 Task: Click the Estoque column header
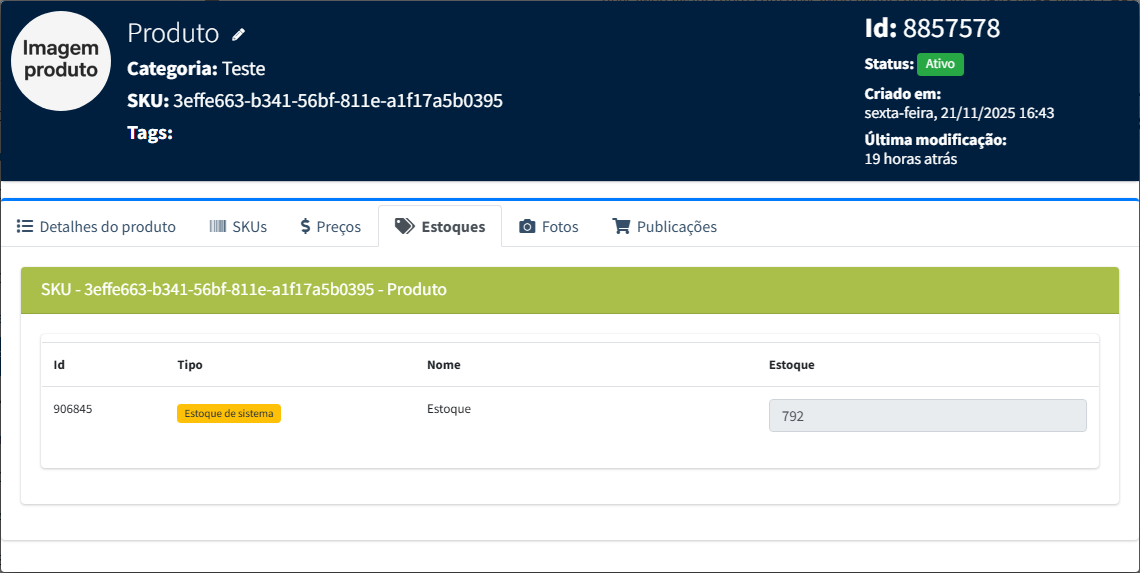click(791, 365)
